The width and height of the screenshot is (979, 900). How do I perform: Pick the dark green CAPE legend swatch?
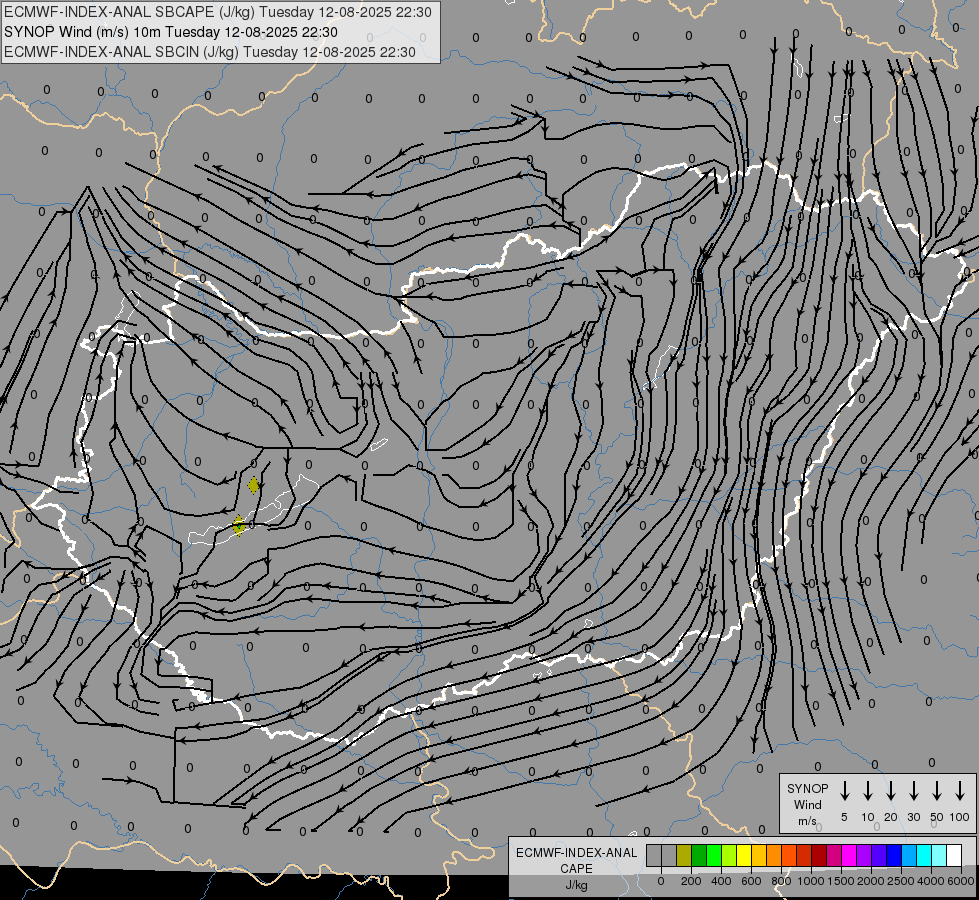coord(699,855)
